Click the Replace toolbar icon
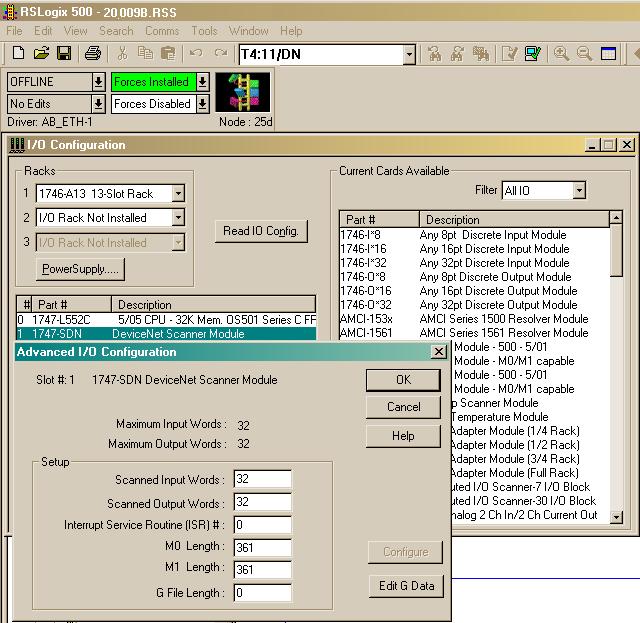640x623 pixels. pyautogui.click(x=480, y=53)
